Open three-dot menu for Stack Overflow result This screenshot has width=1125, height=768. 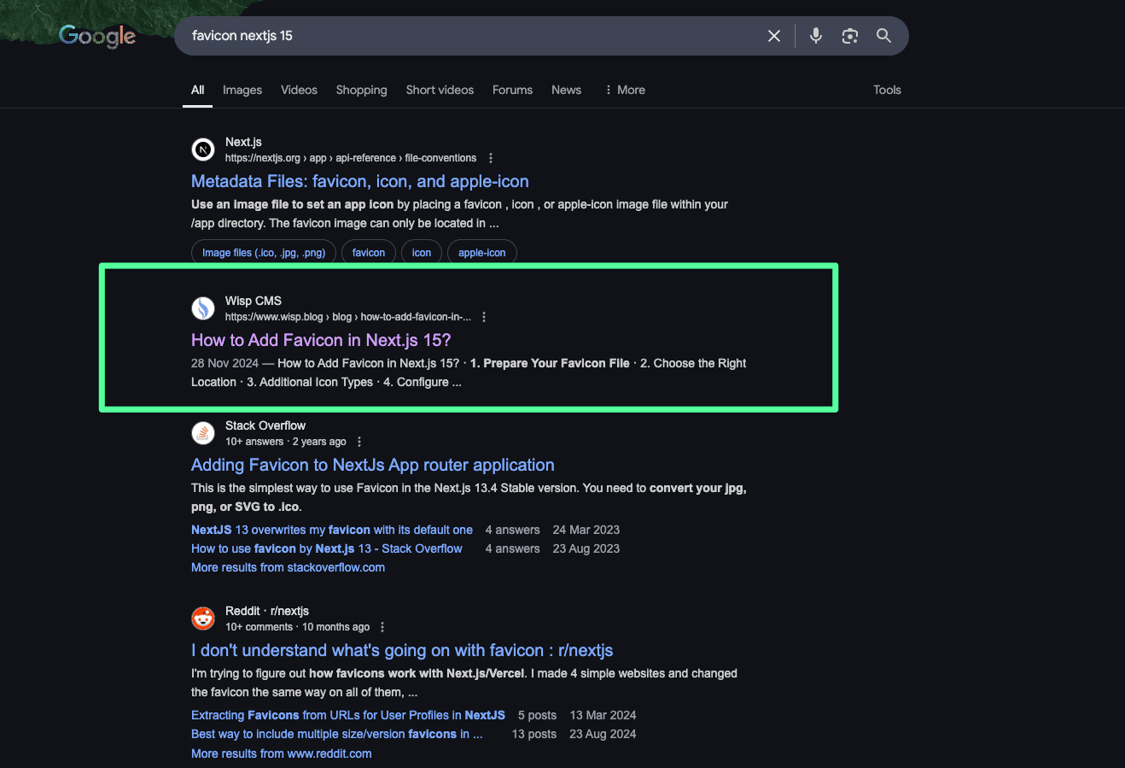(359, 441)
